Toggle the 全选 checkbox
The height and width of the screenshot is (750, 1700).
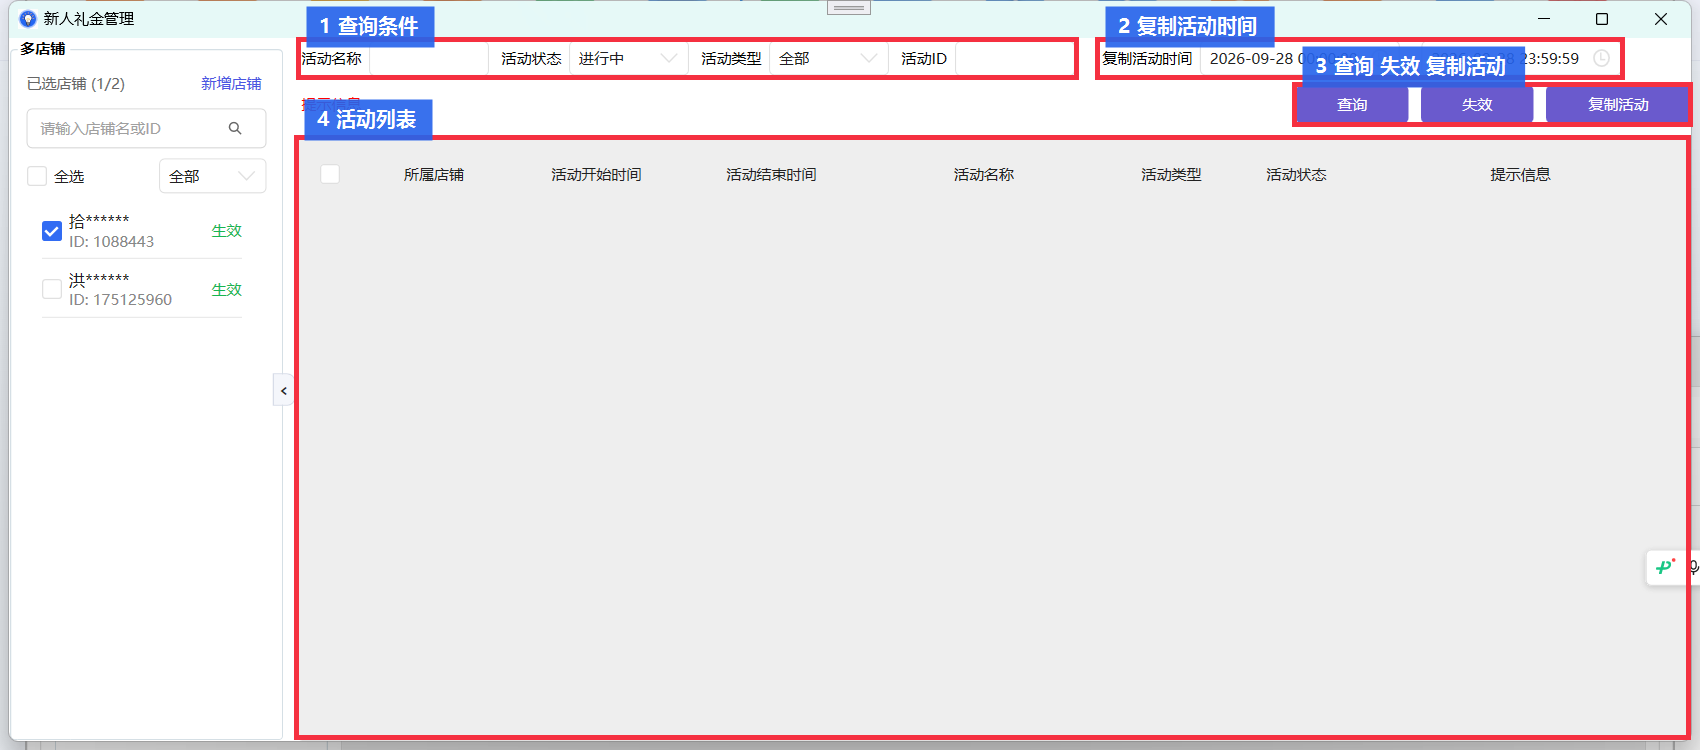click(37, 176)
